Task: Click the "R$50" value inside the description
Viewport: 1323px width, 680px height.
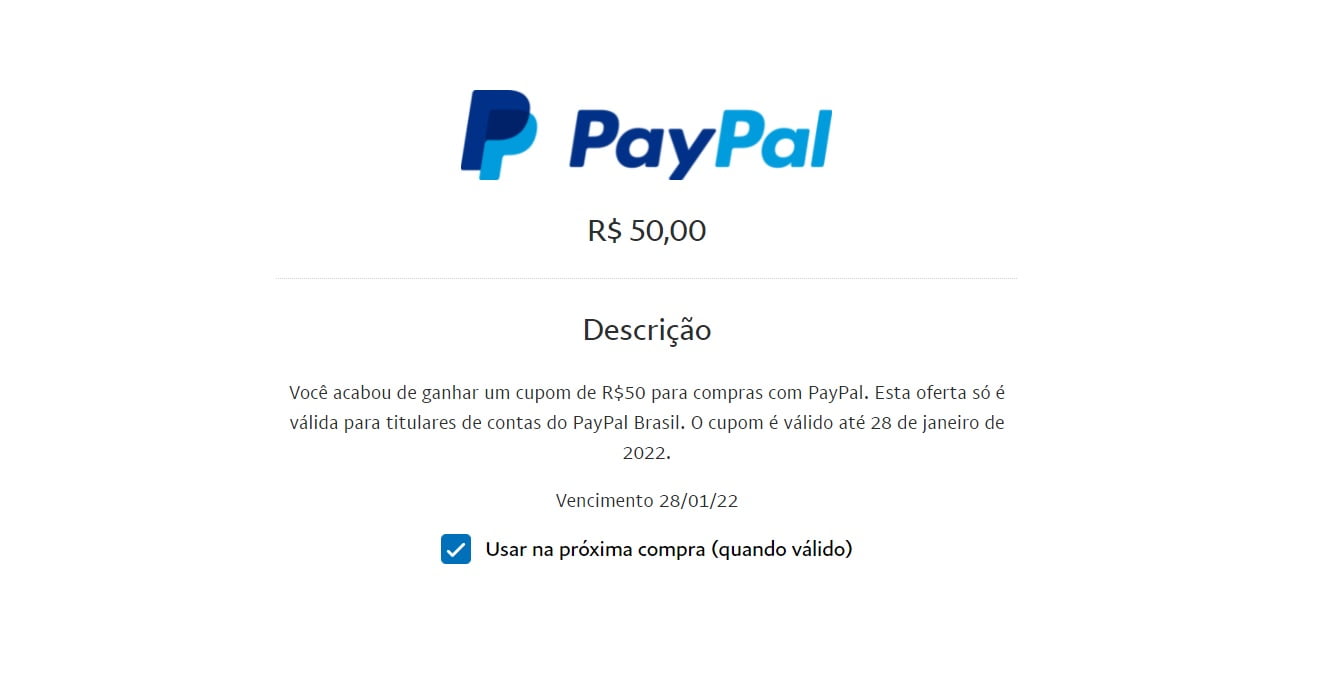Action: coord(625,392)
